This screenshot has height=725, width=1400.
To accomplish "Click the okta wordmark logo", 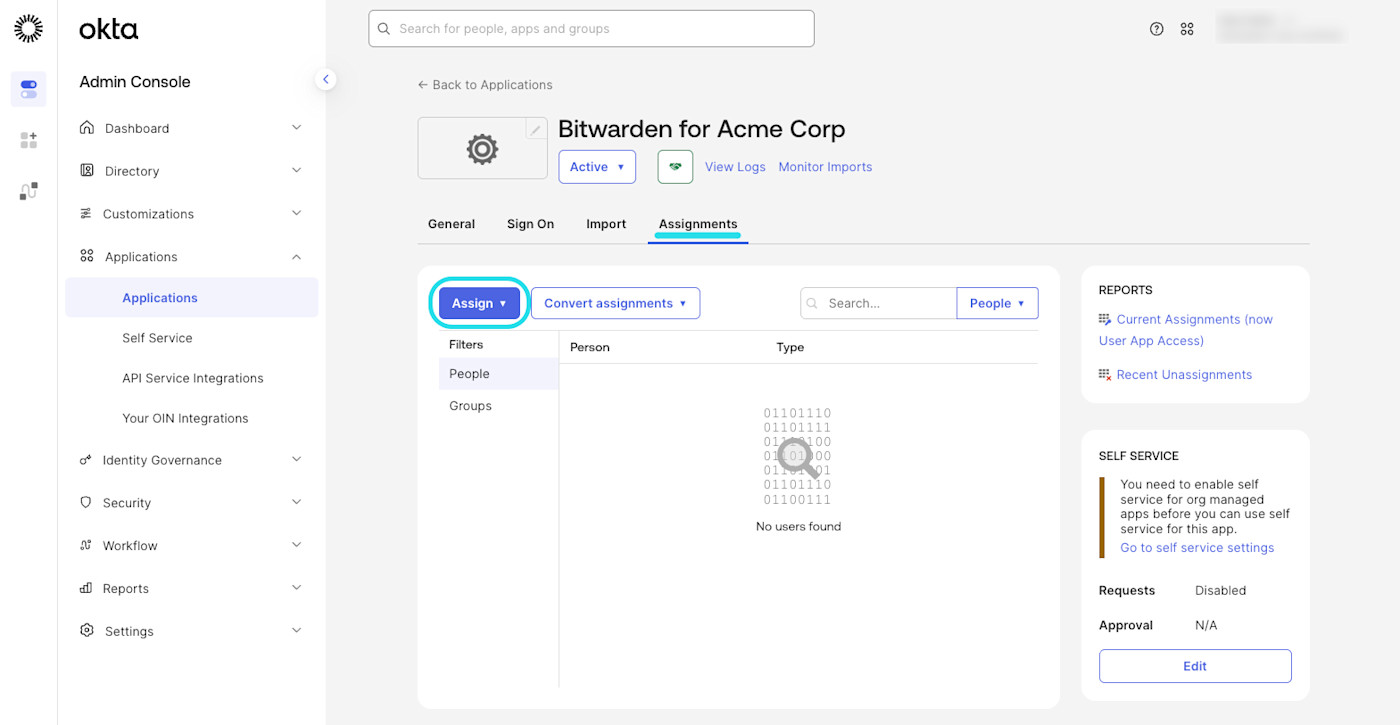I will 109,29.
